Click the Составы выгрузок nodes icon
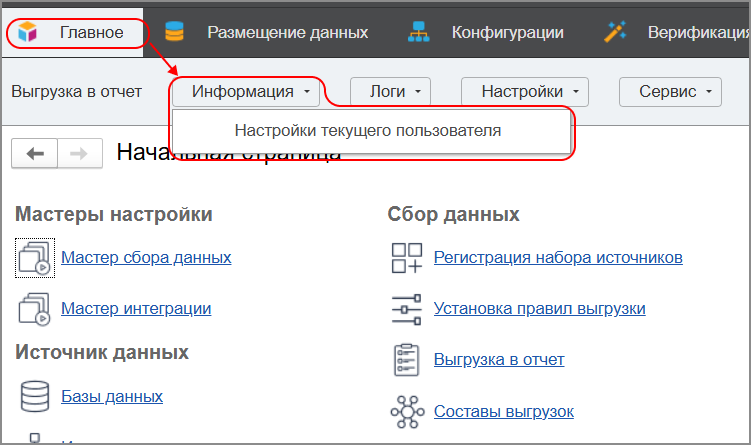751x445 pixels. pos(406,412)
